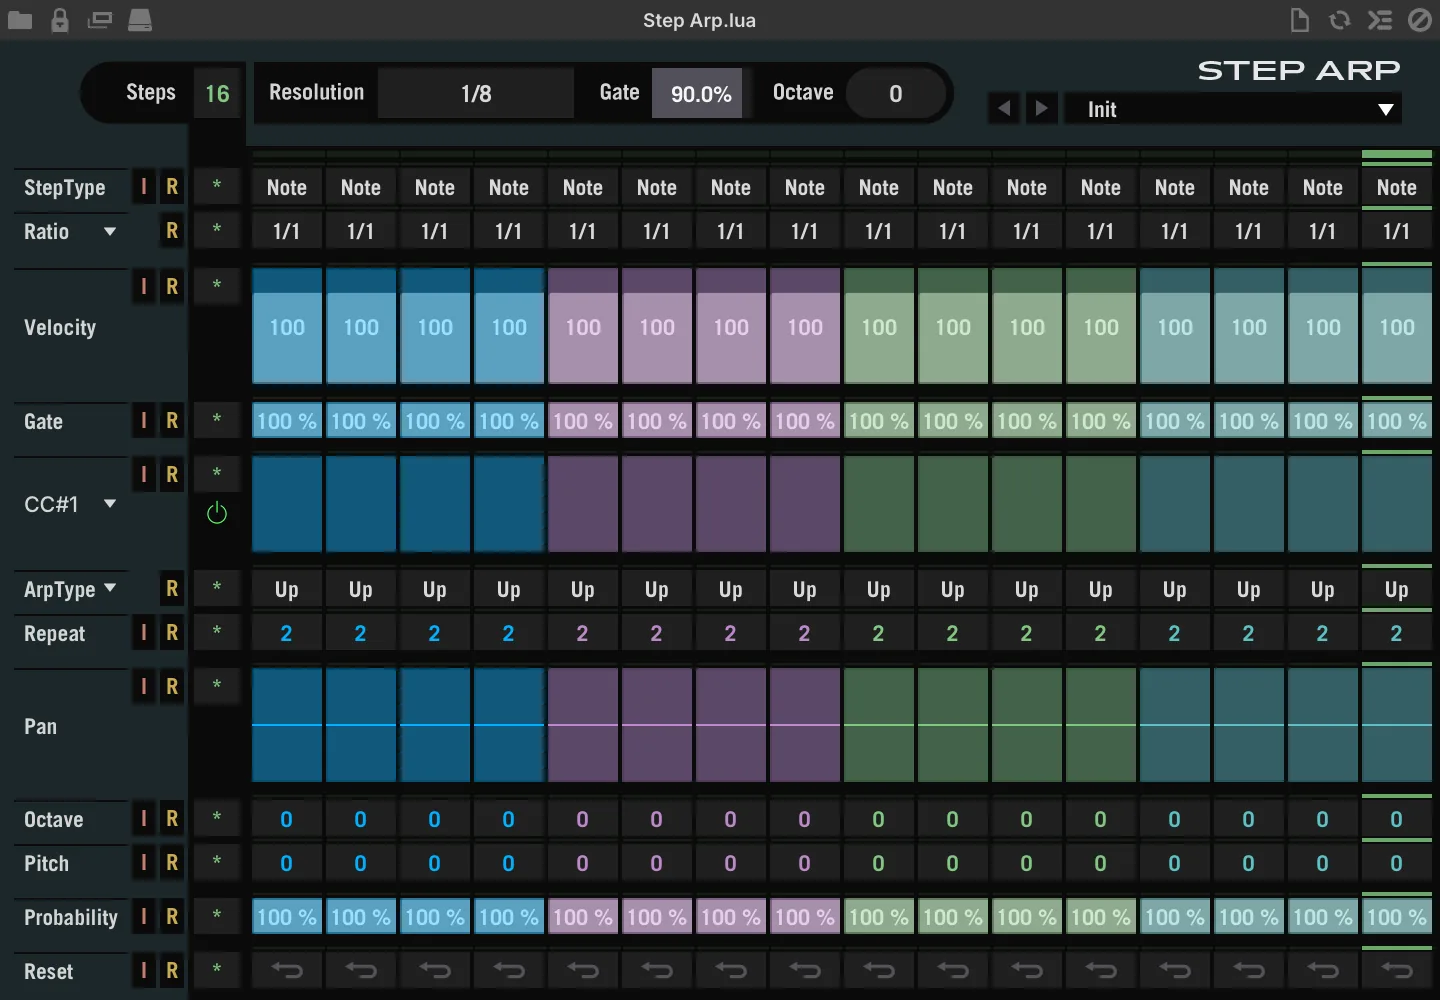Open the Init preset dropdown
Image resolution: width=1440 pixels, height=1000 pixels.
1232,109
